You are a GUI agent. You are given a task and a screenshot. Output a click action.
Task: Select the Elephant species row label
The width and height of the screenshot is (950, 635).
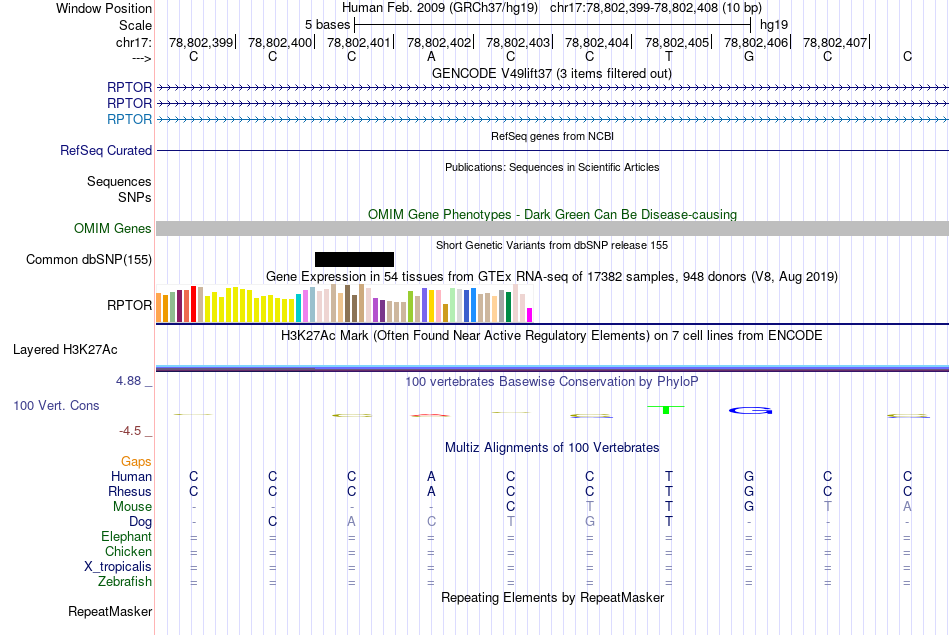[x=126, y=536]
